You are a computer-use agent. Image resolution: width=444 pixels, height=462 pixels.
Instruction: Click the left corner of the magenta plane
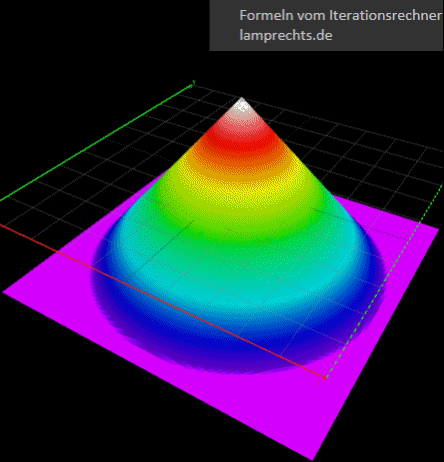pos(6,292)
